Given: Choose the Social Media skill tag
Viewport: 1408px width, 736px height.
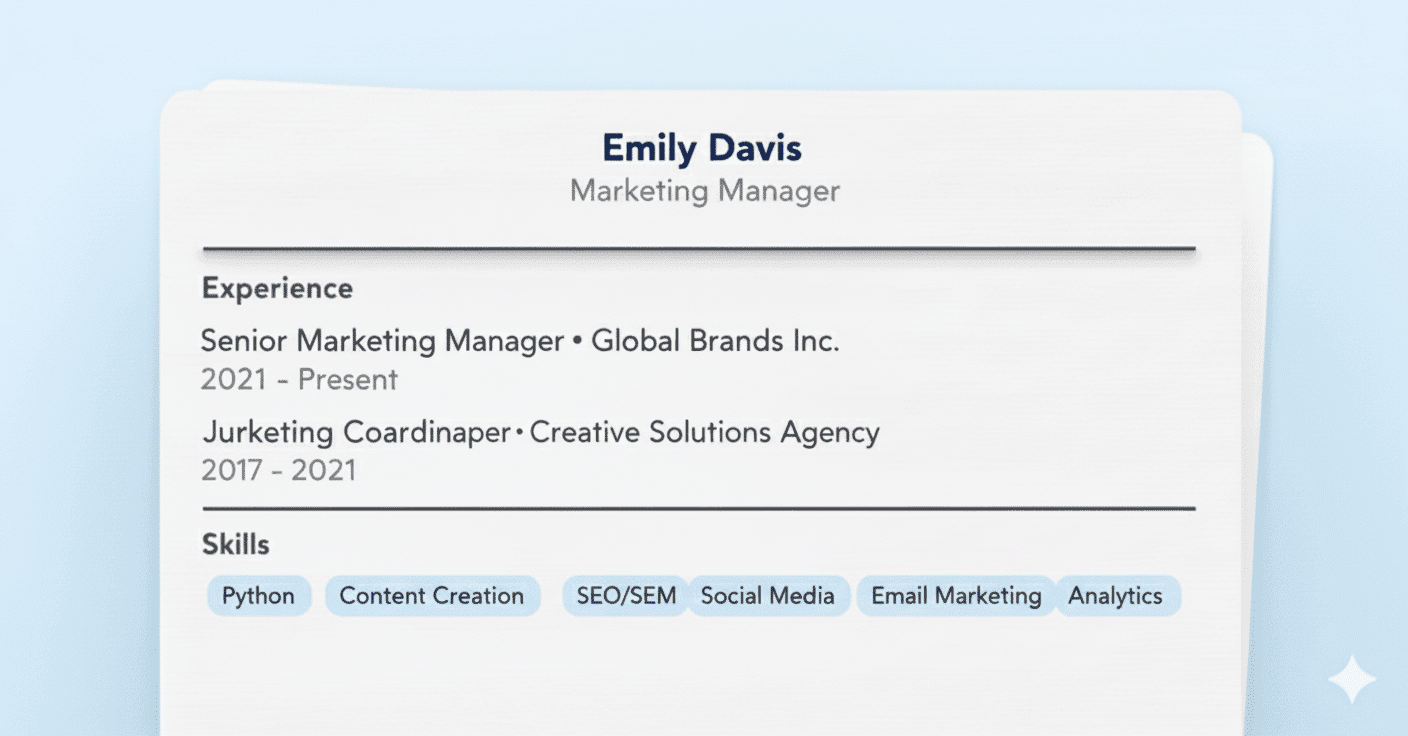Looking at the screenshot, I should [x=768, y=596].
